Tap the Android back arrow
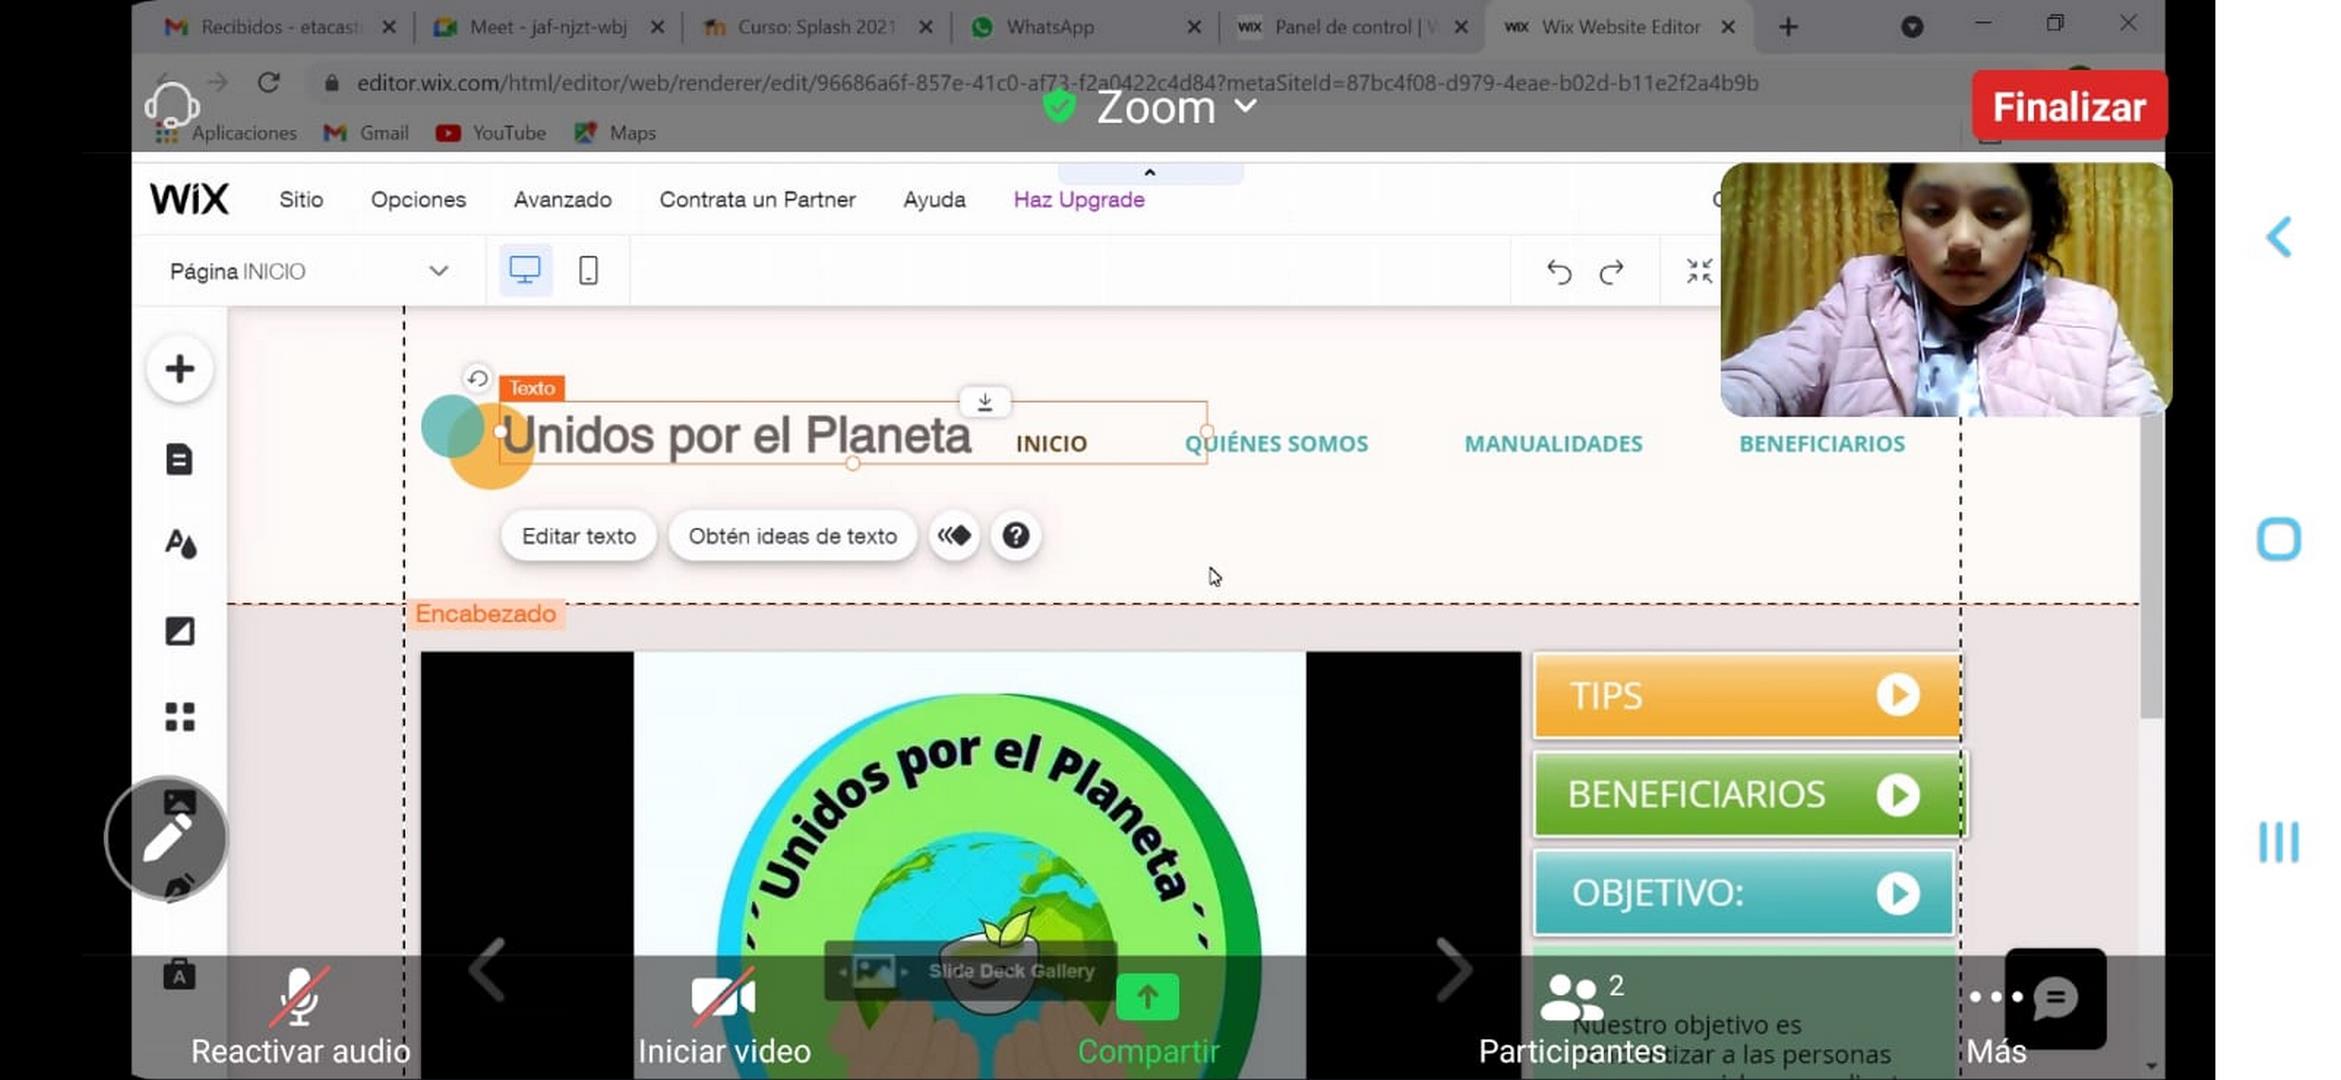 [2279, 237]
